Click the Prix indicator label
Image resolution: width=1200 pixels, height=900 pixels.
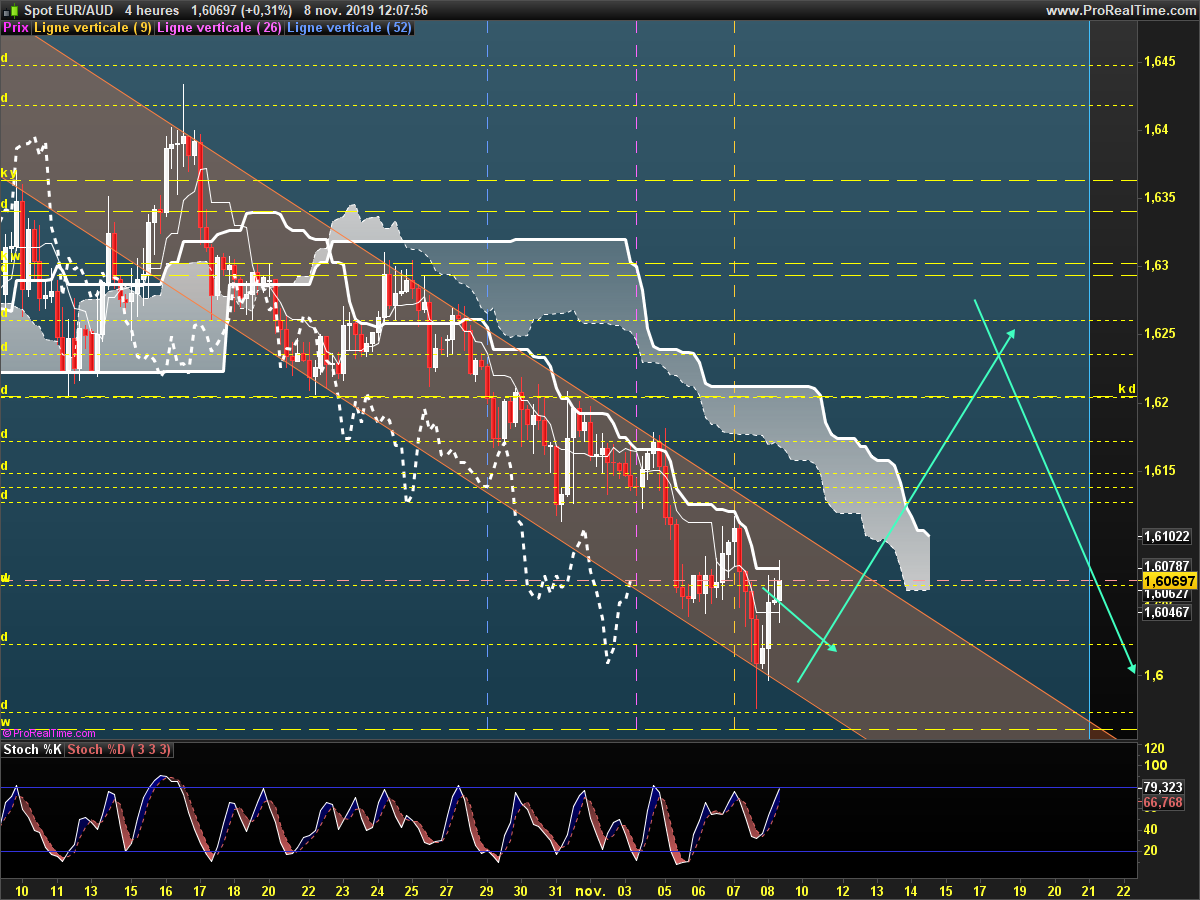tap(16, 28)
